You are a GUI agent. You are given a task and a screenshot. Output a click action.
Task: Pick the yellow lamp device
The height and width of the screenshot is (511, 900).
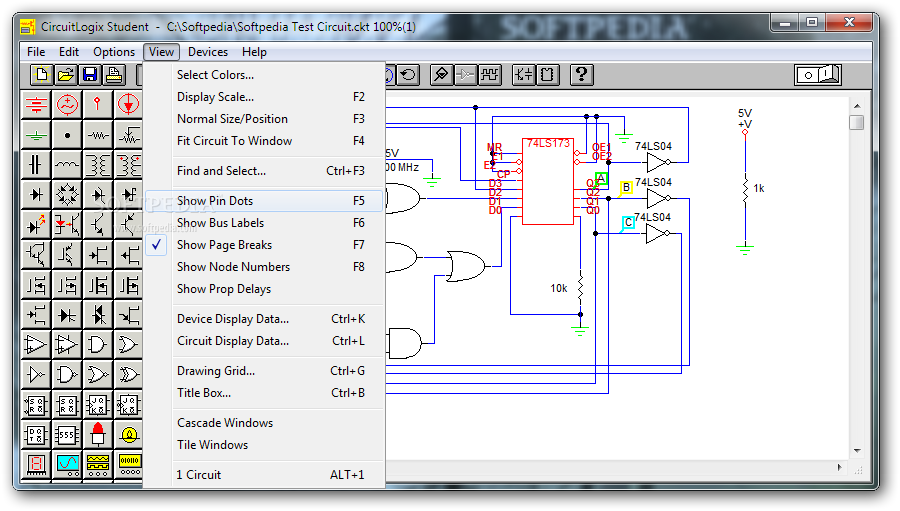pos(129,435)
